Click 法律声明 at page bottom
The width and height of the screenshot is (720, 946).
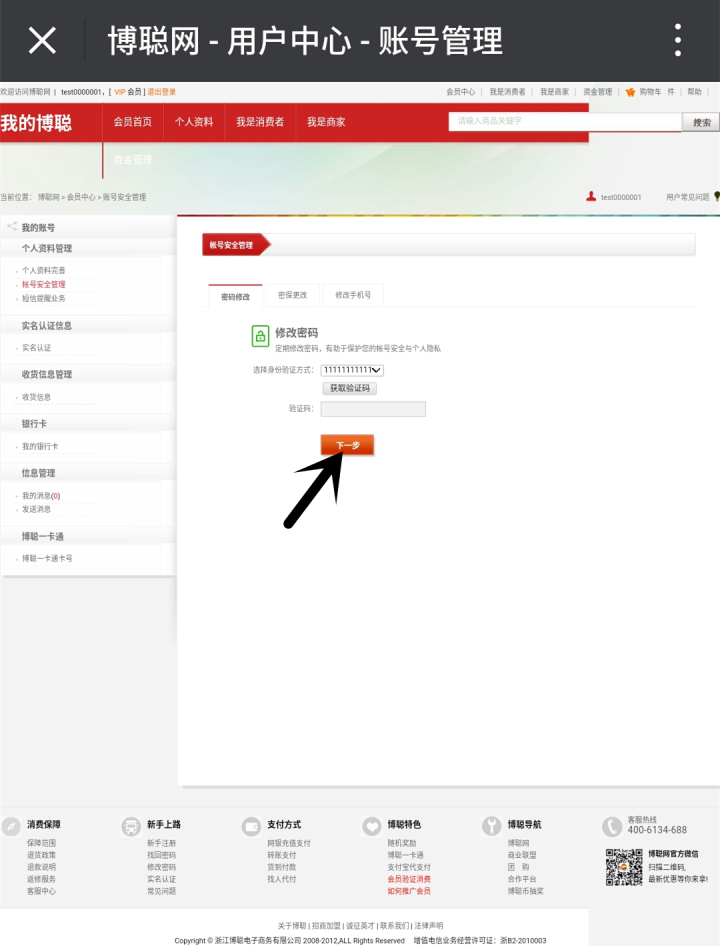pyautogui.click(x=428, y=925)
